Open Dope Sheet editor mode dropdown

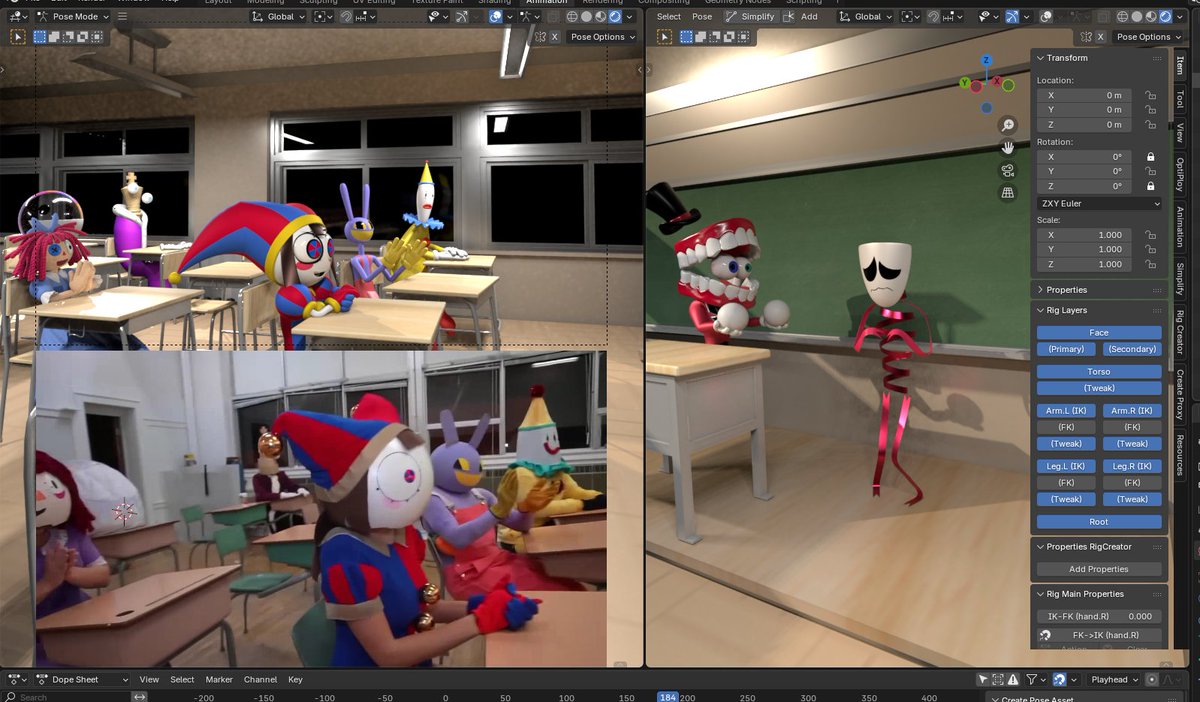click(83, 680)
